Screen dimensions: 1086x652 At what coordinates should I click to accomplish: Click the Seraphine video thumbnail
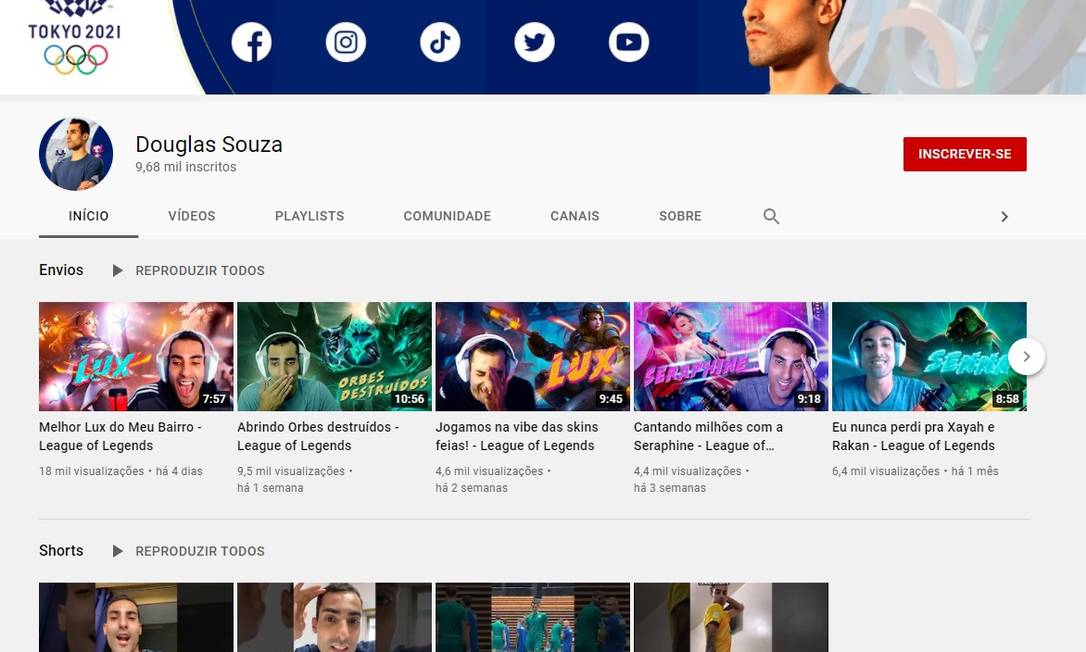point(730,356)
